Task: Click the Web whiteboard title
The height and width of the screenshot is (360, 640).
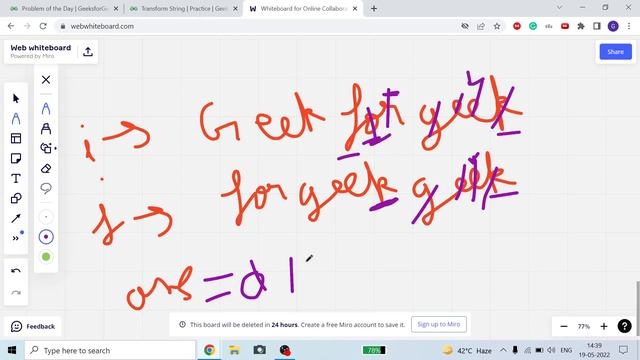Action: tap(41, 48)
